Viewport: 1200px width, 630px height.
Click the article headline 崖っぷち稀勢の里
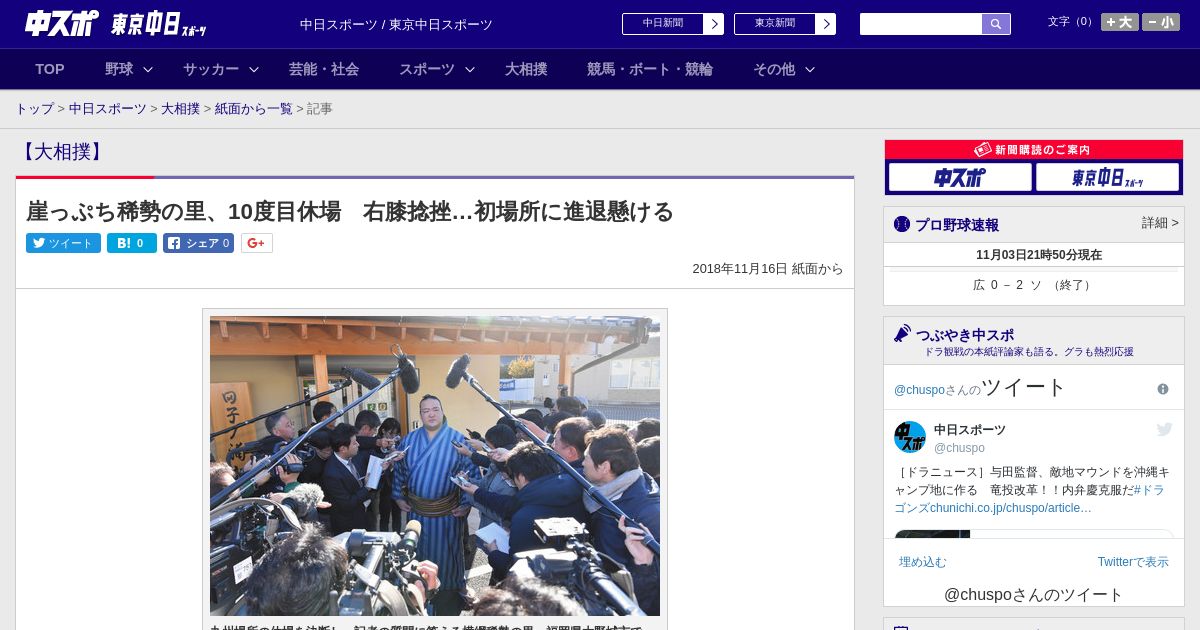[350, 211]
